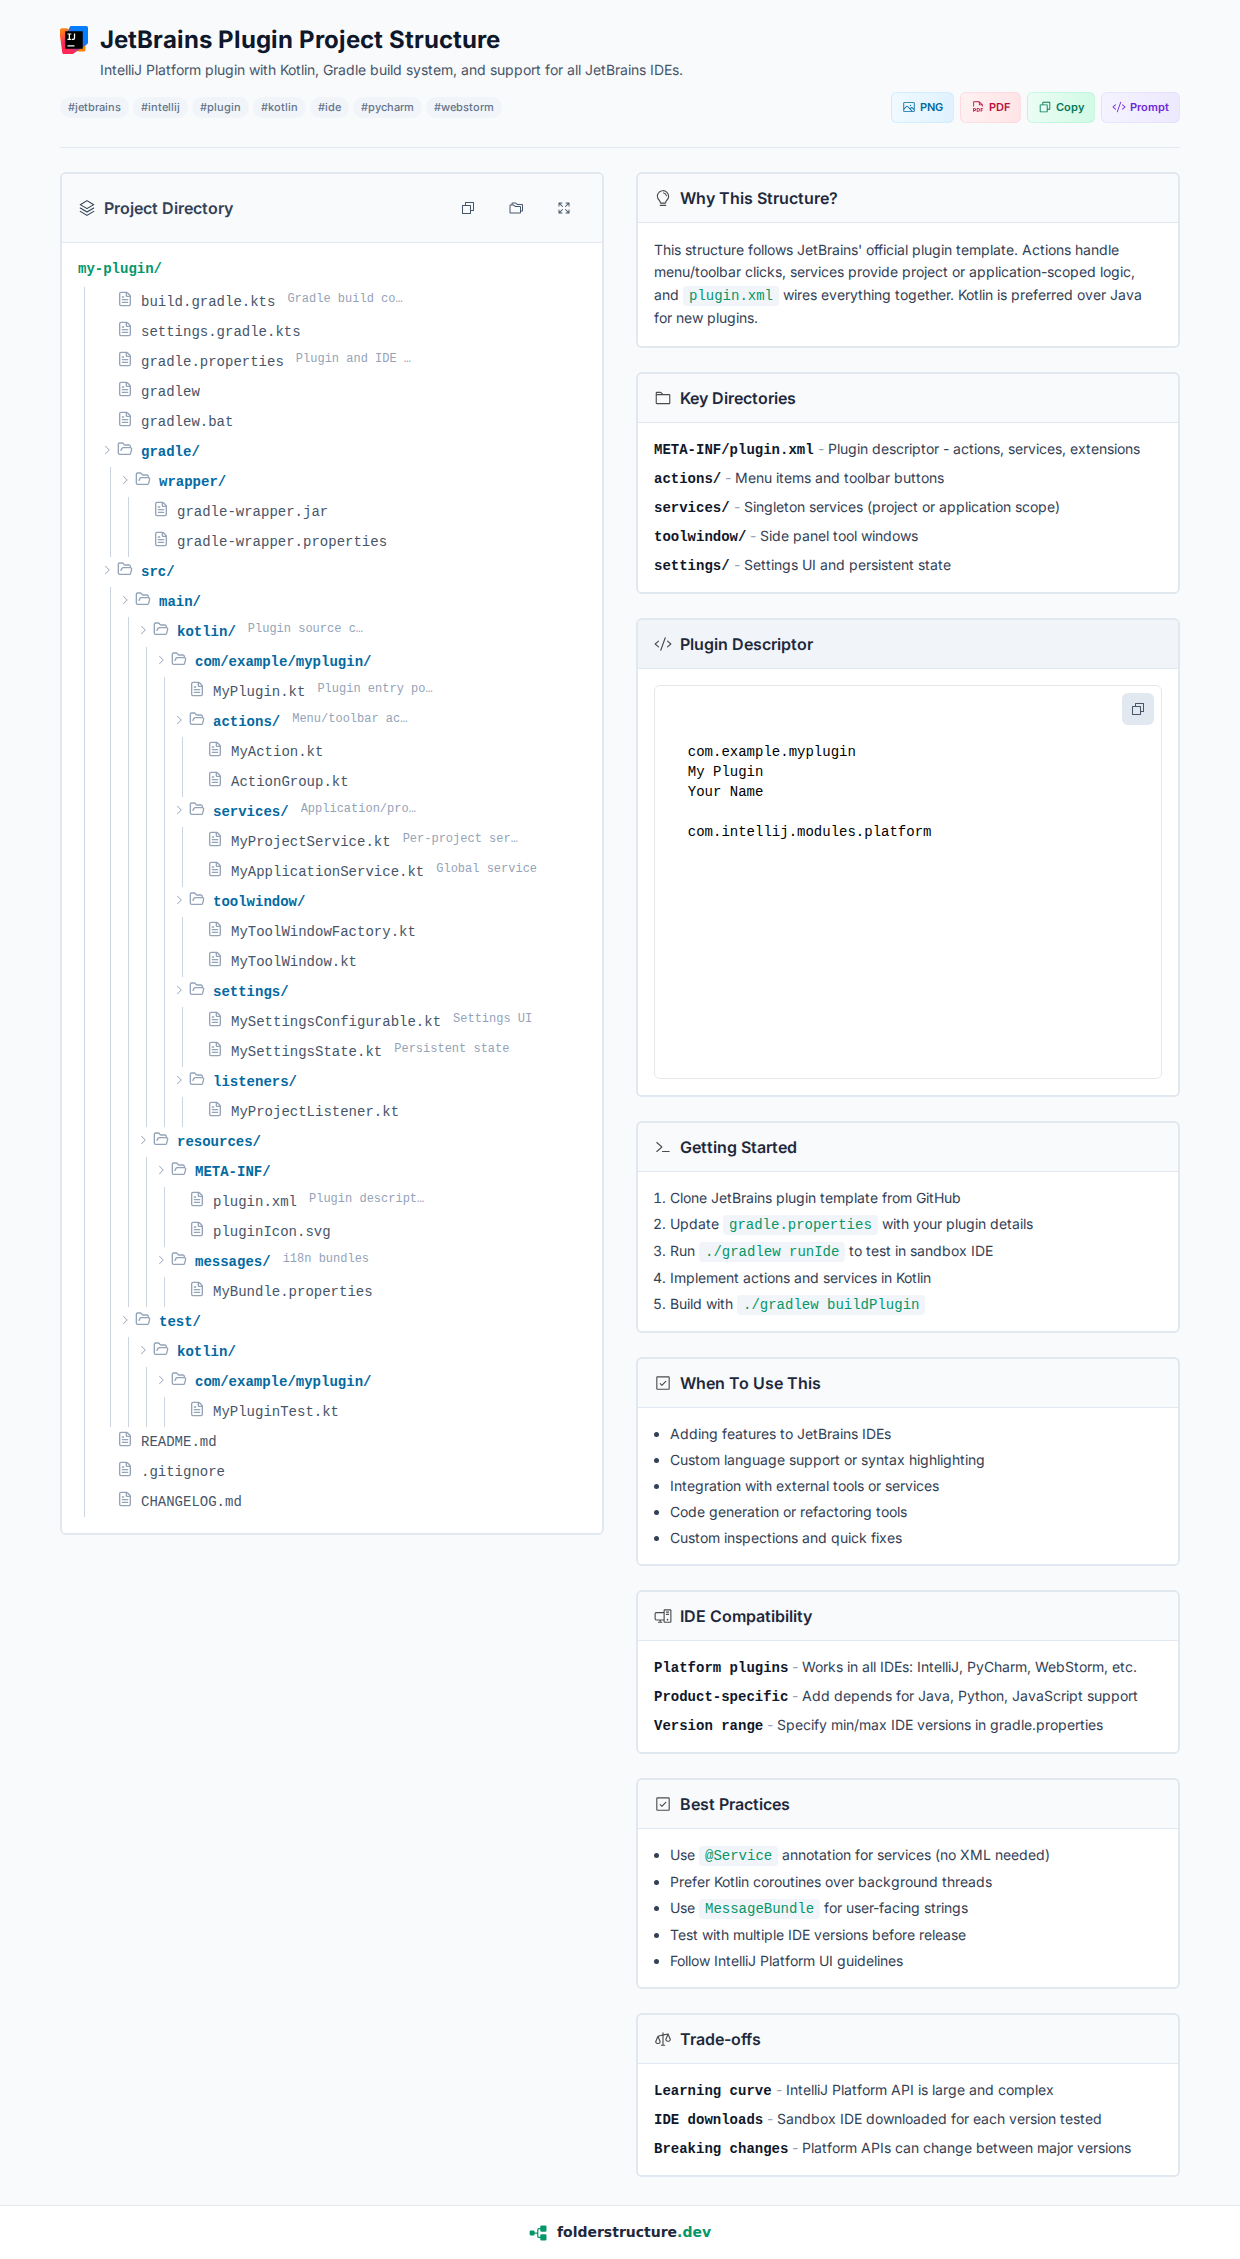1240x2259 pixels.
Task: Export the structure as PDF
Action: tap(990, 107)
